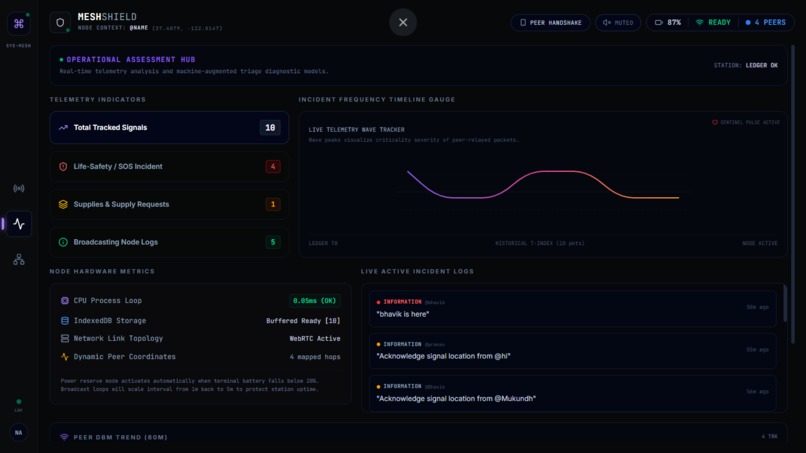Click the Operational Assessment Hub title
Viewport: 806px width, 453px height.
(131, 60)
